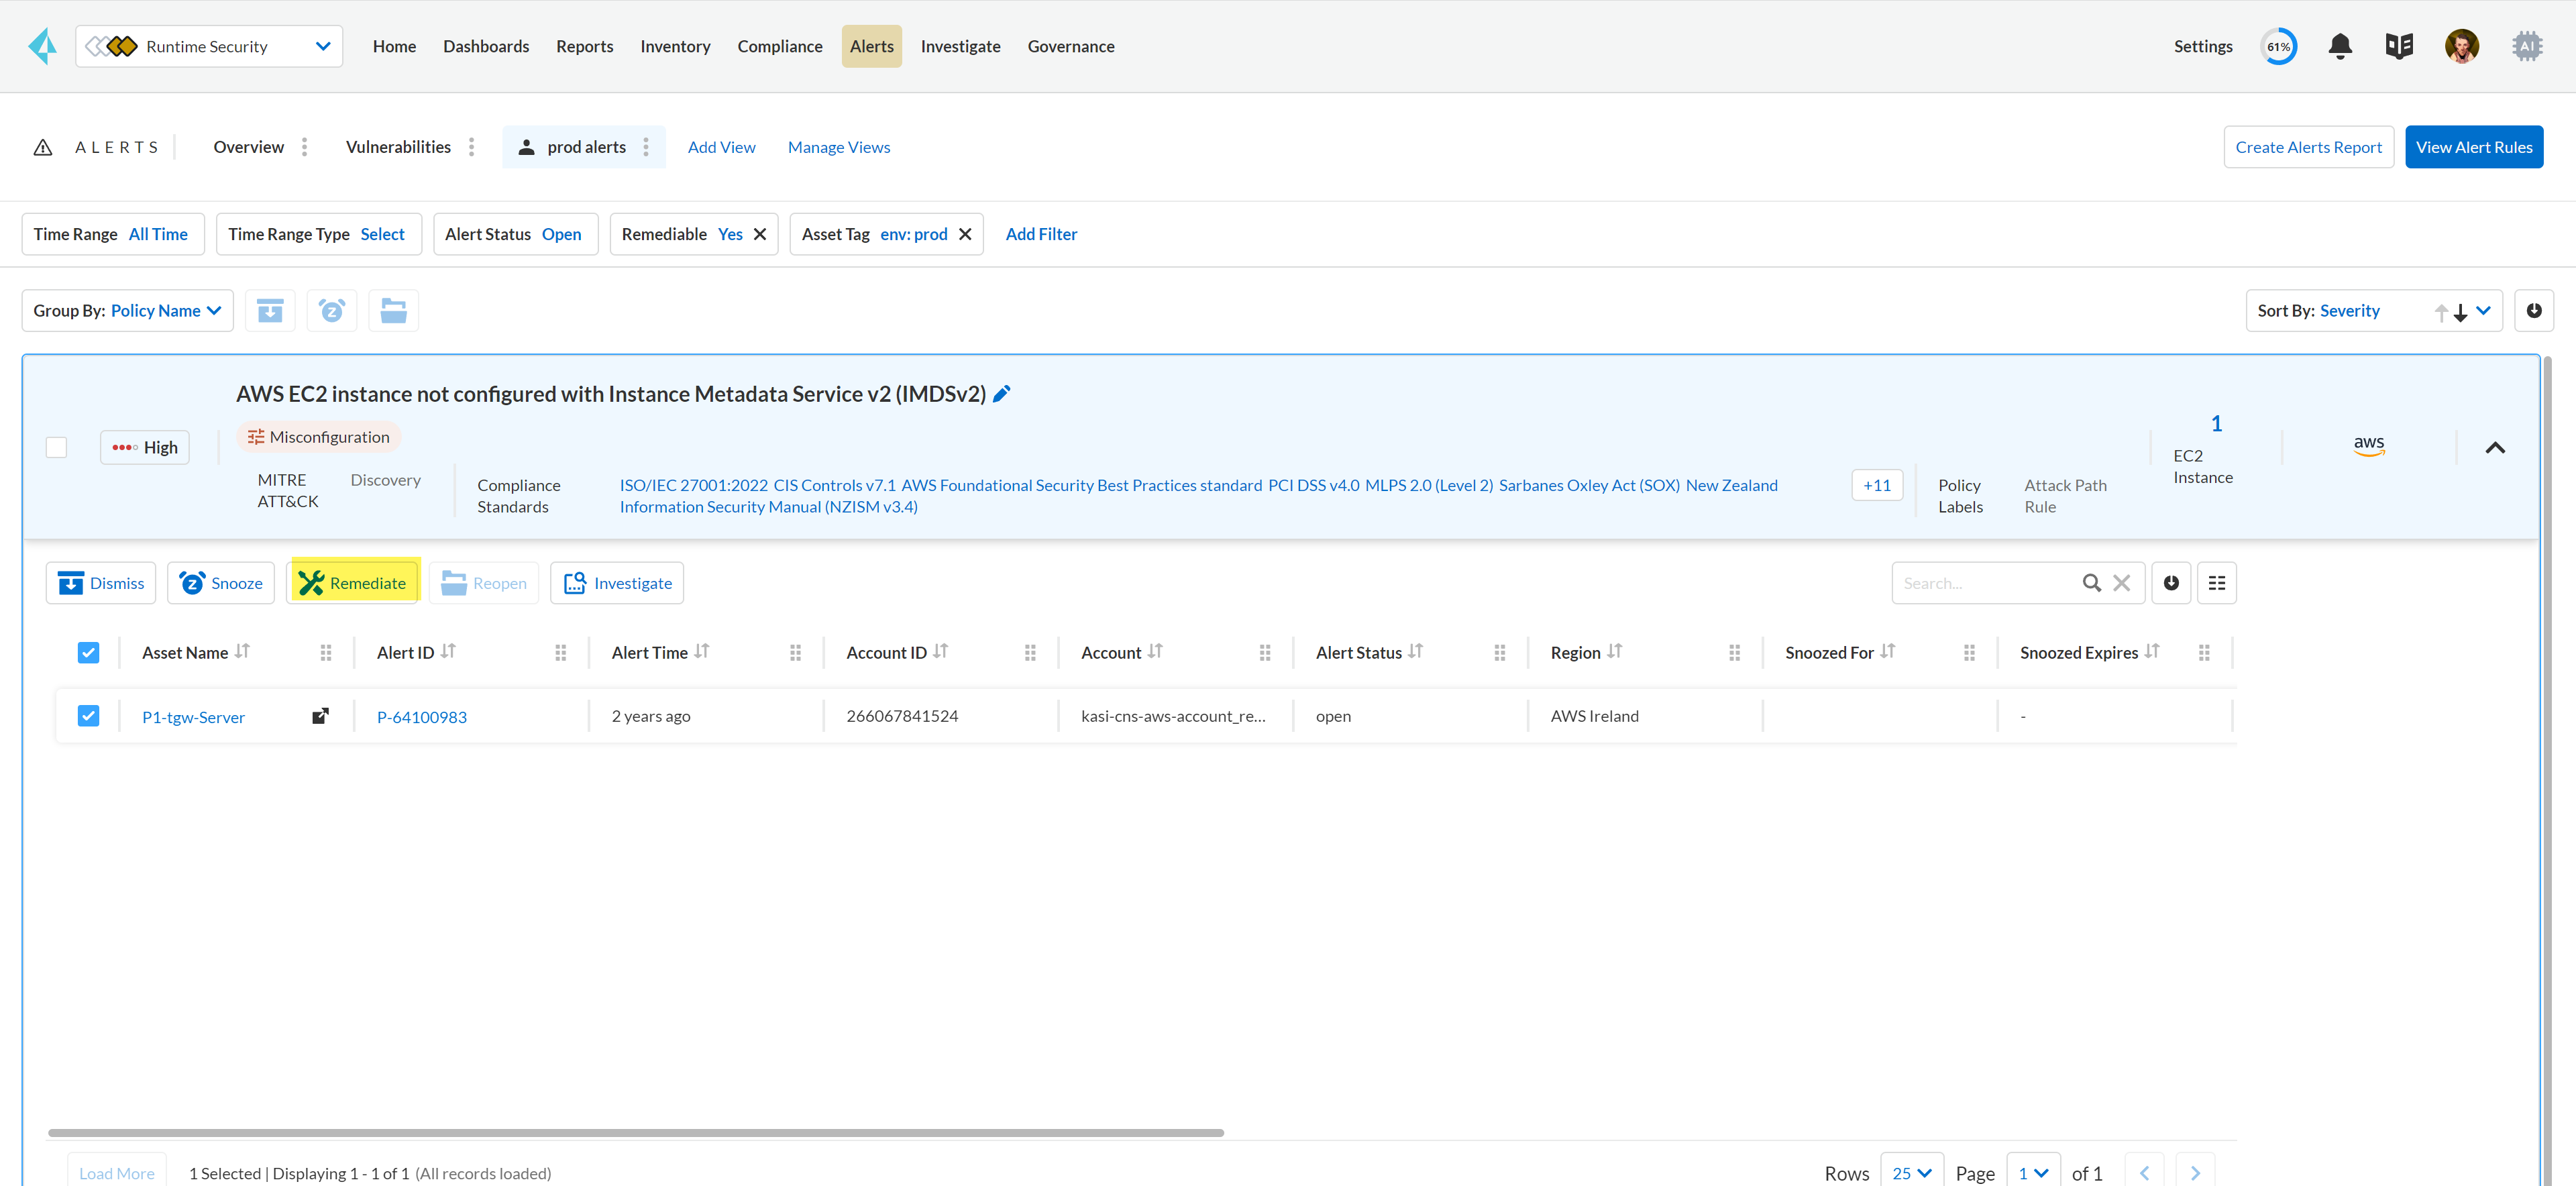Edit policy name with pencil icon

click(1002, 394)
